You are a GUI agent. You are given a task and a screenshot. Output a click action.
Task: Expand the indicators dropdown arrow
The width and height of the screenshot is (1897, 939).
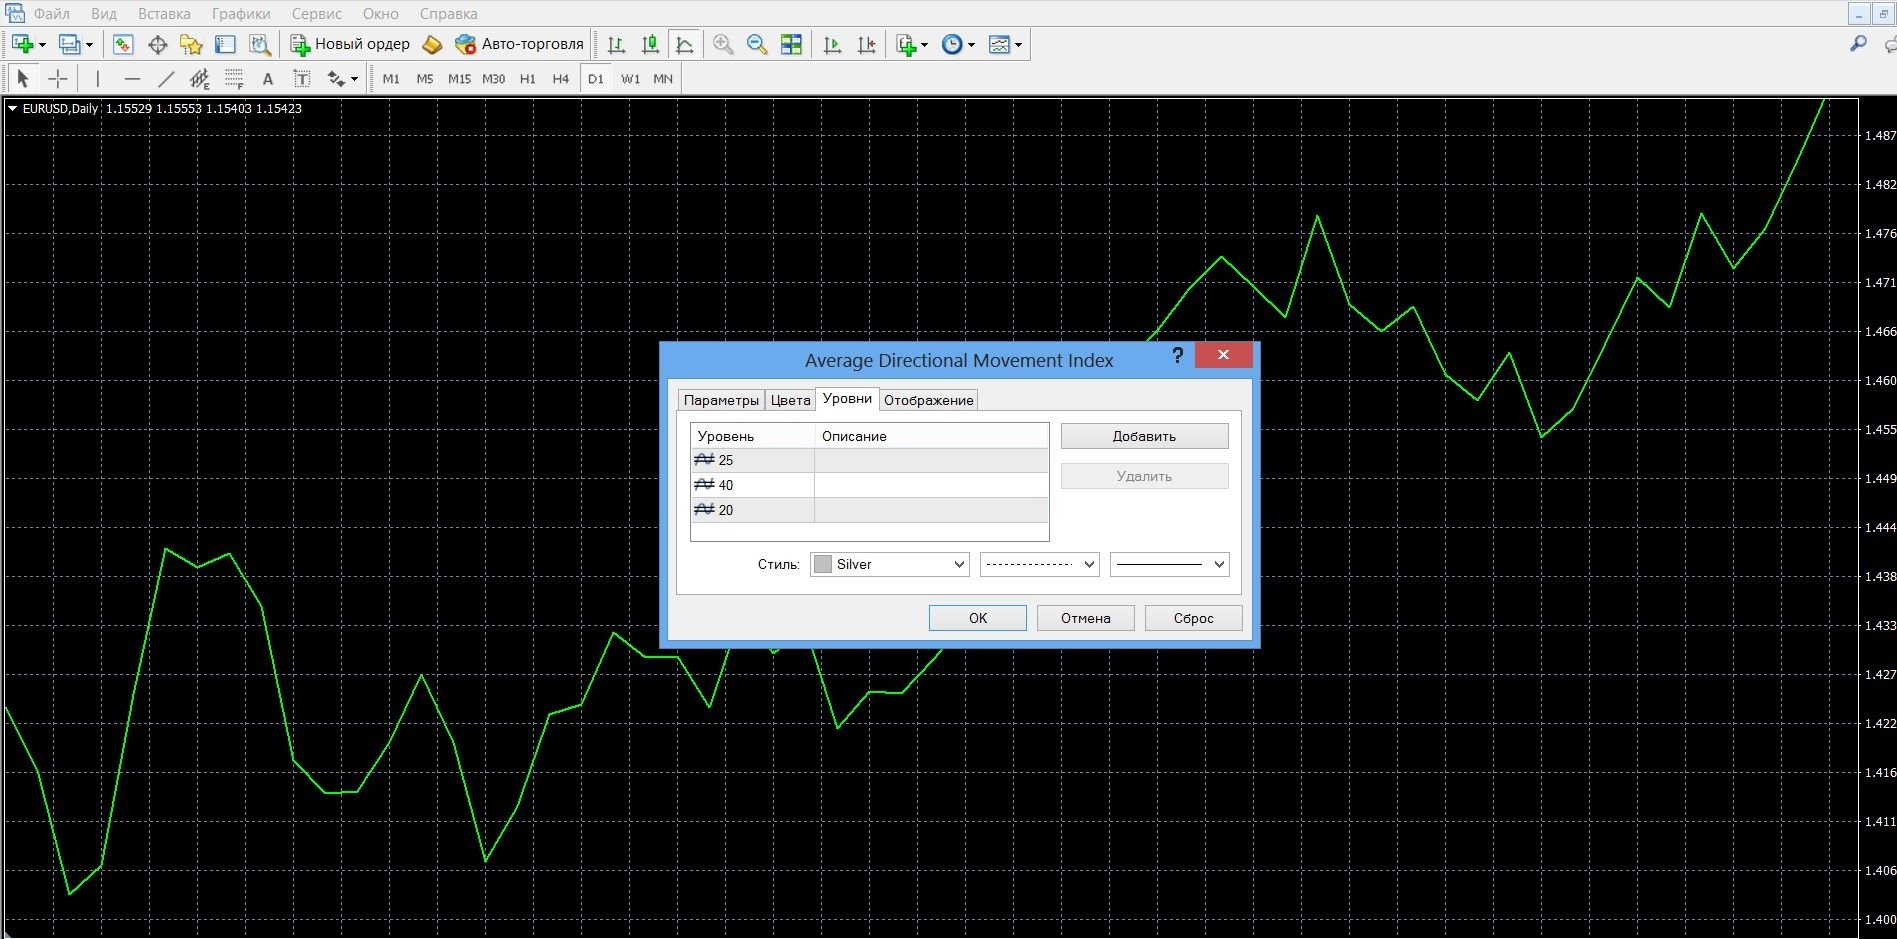coord(924,45)
